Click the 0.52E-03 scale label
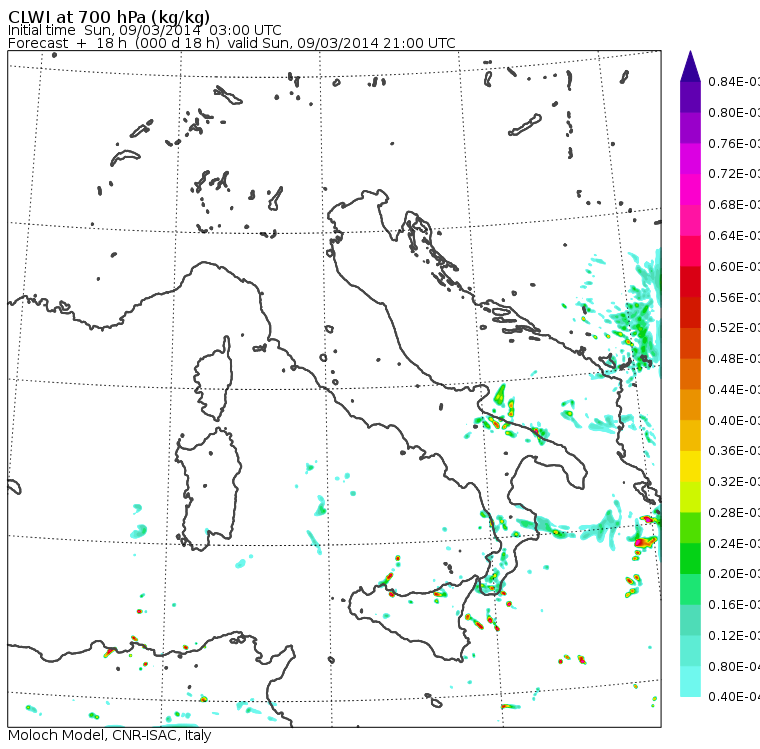This screenshot has width=760, height=749. pyautogui.click(x=734, y=328)
